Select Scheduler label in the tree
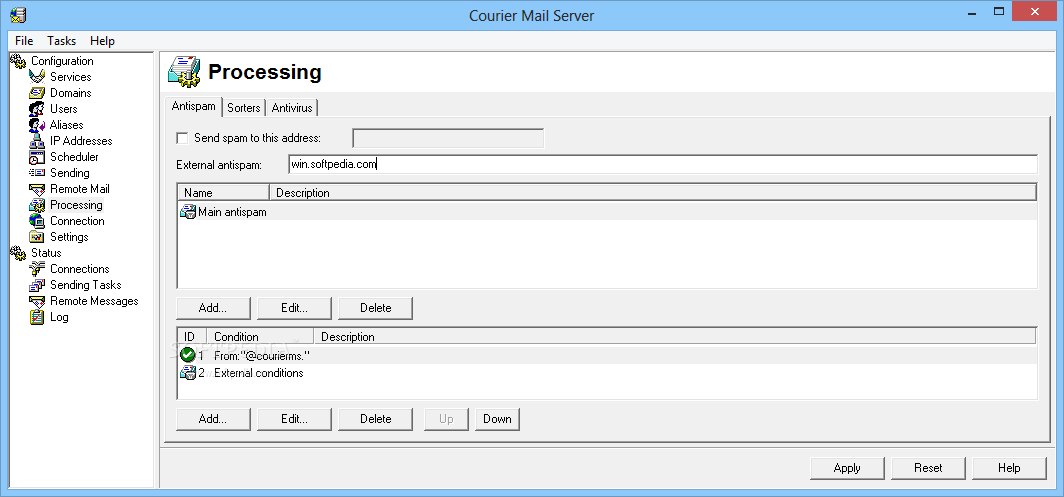This screenshot has height=497, width=1064. [74, 157]
